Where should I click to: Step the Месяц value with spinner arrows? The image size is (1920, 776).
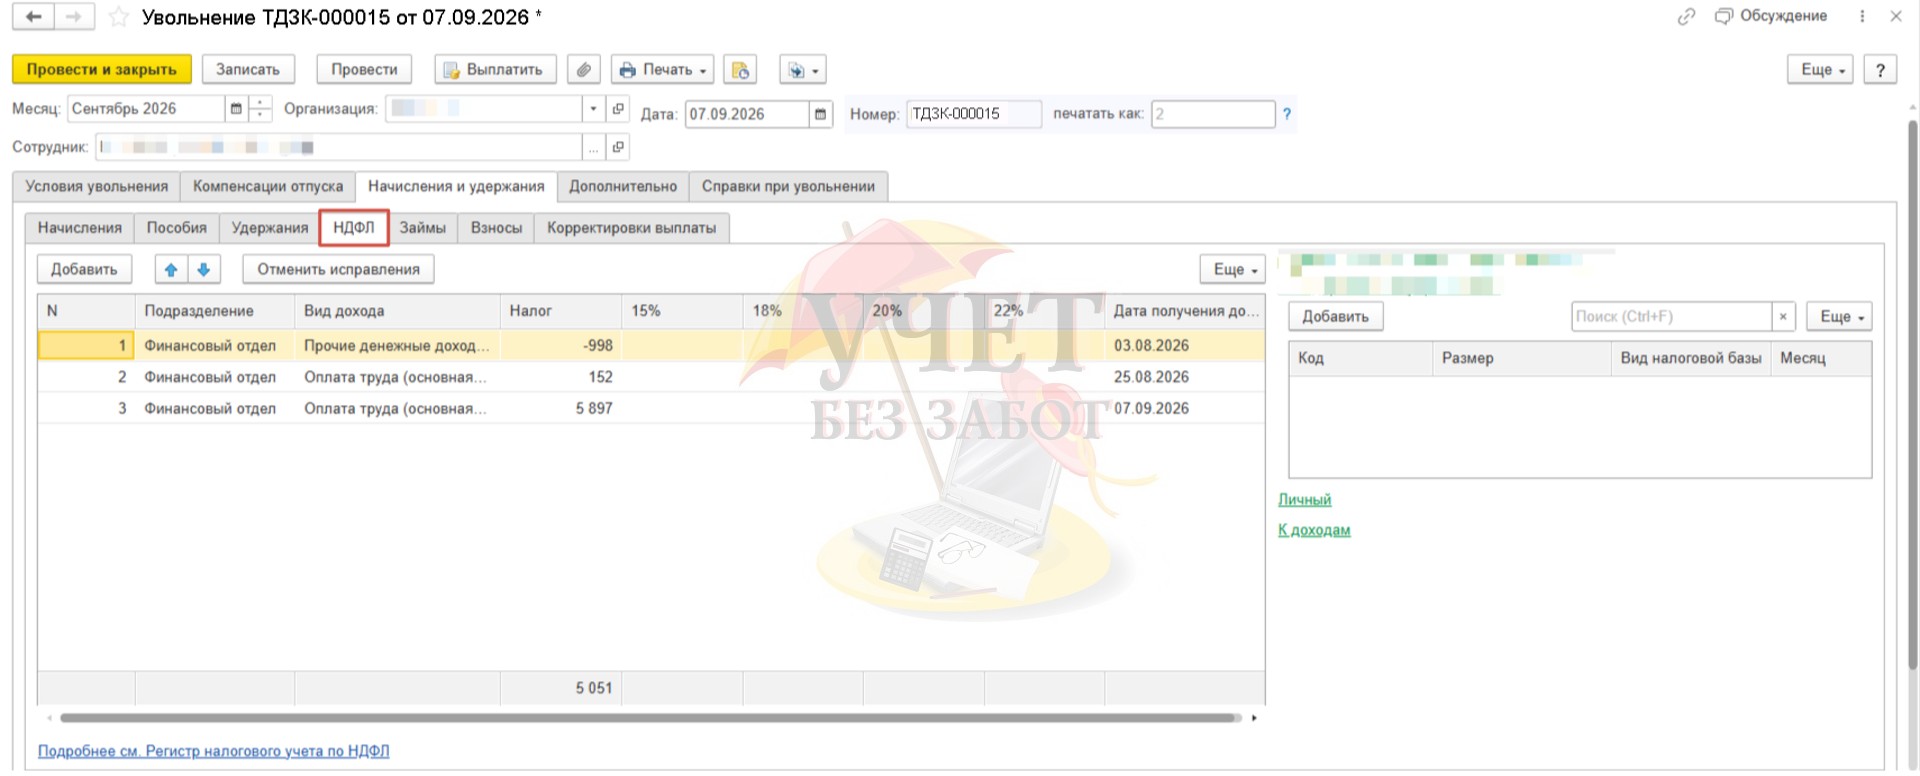pyautogui.click(x=260, y=109)
